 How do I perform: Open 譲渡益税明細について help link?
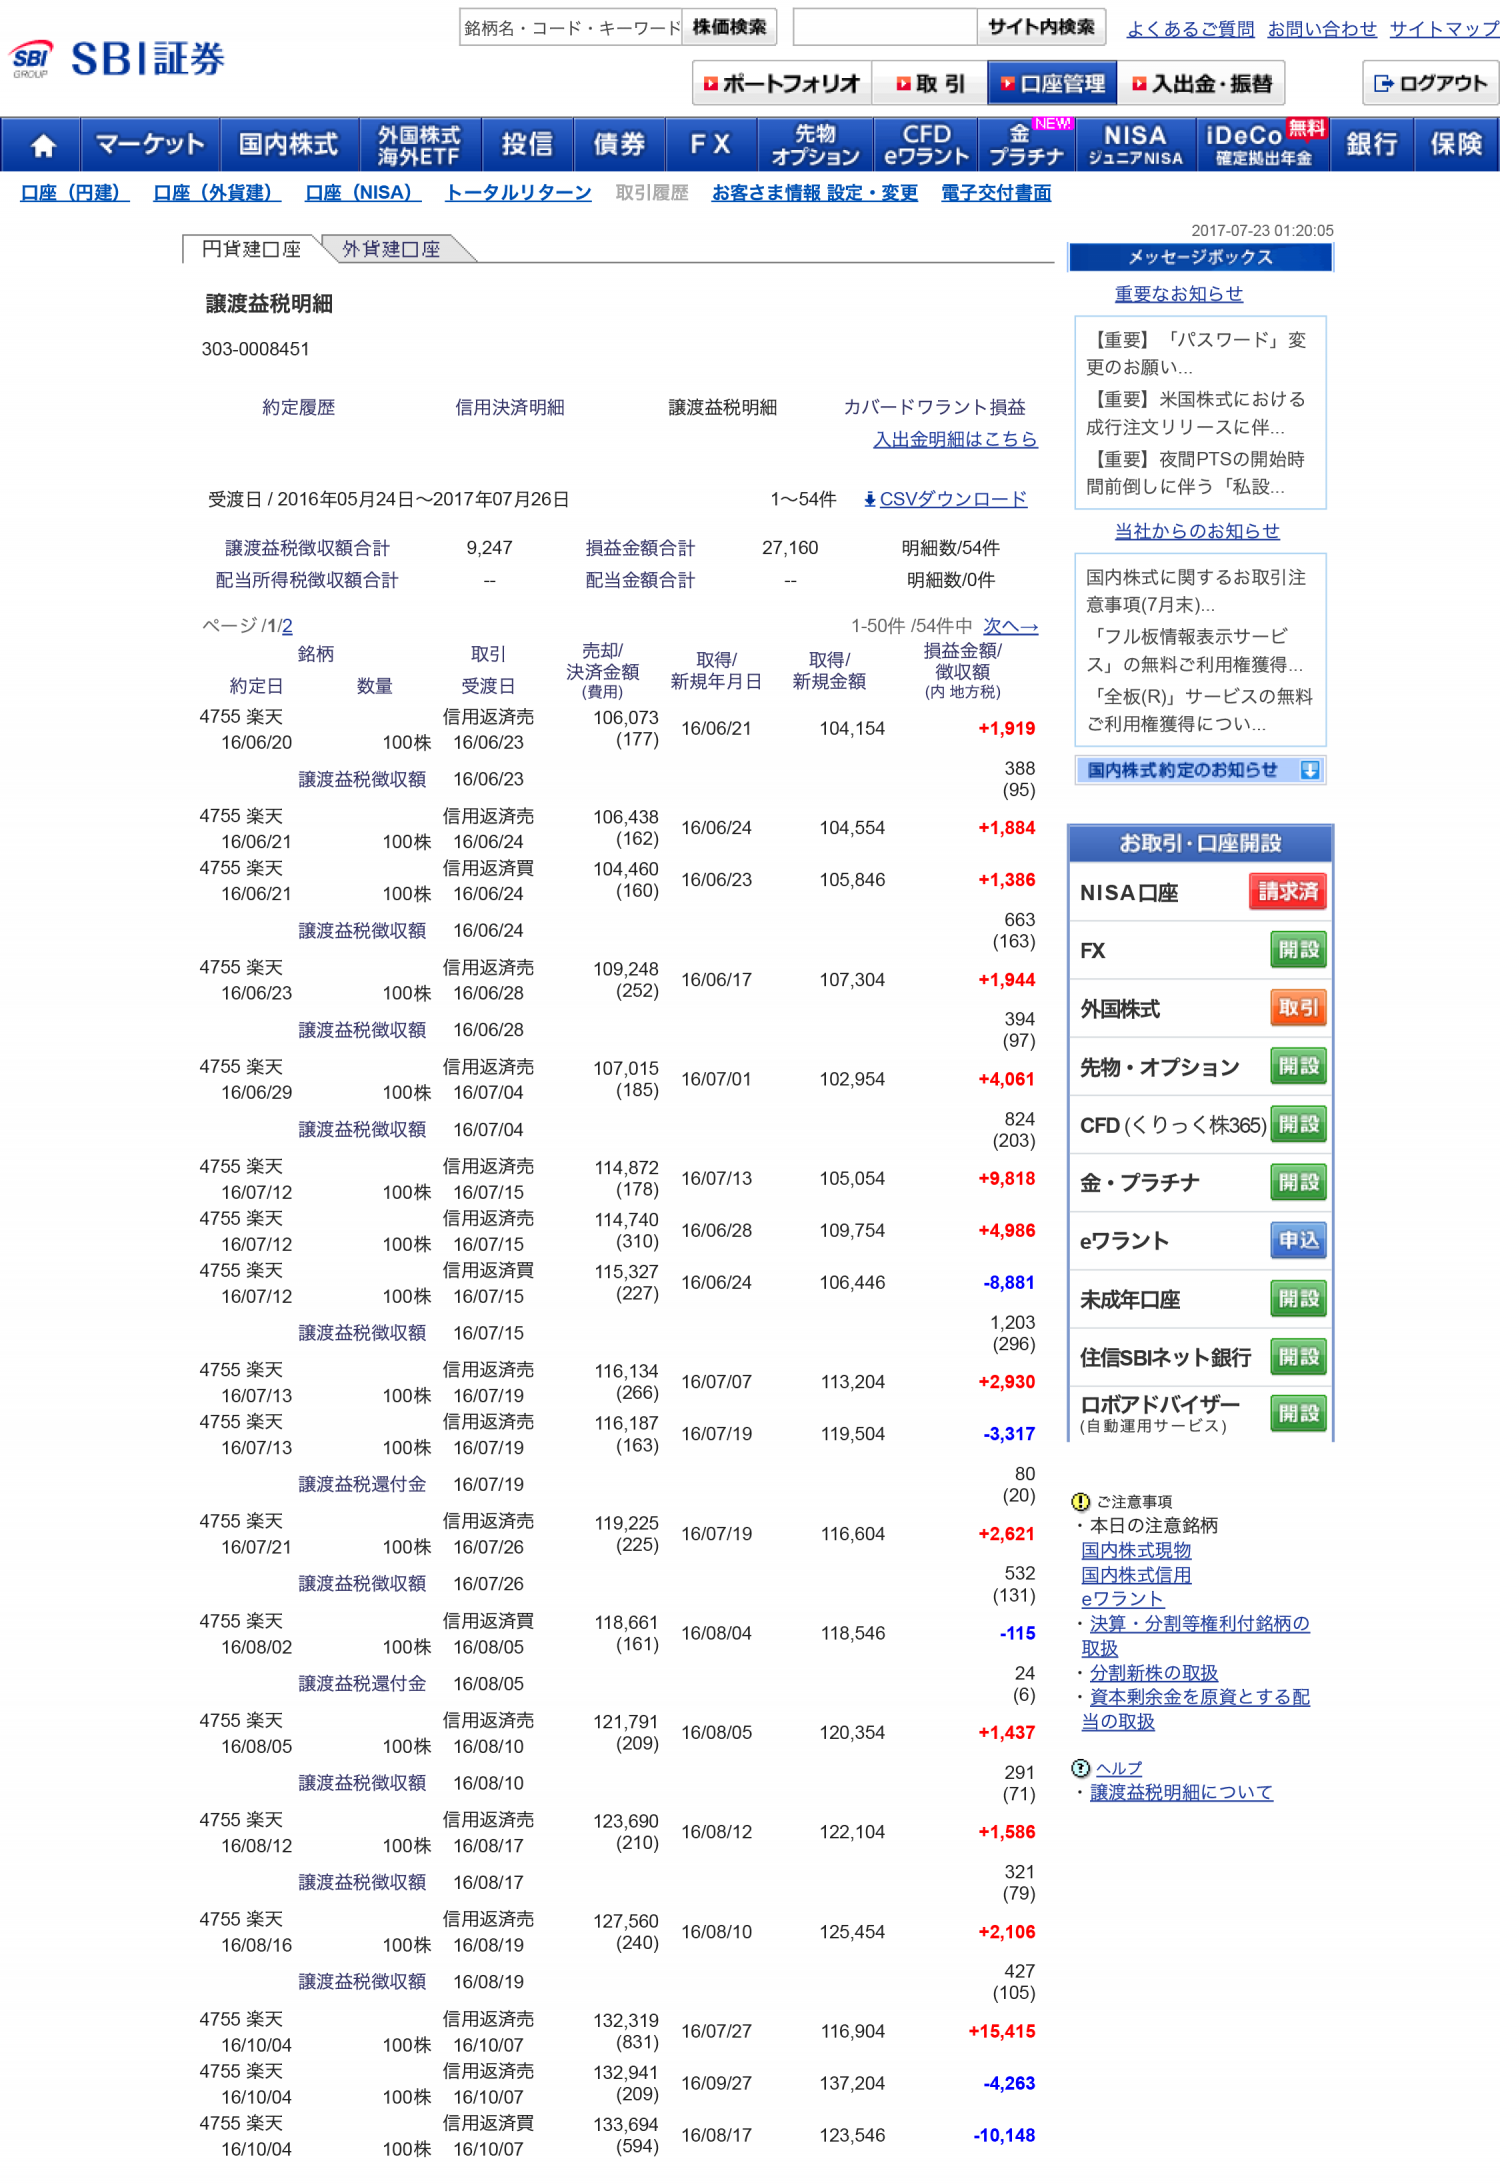click(1181, 1793)
